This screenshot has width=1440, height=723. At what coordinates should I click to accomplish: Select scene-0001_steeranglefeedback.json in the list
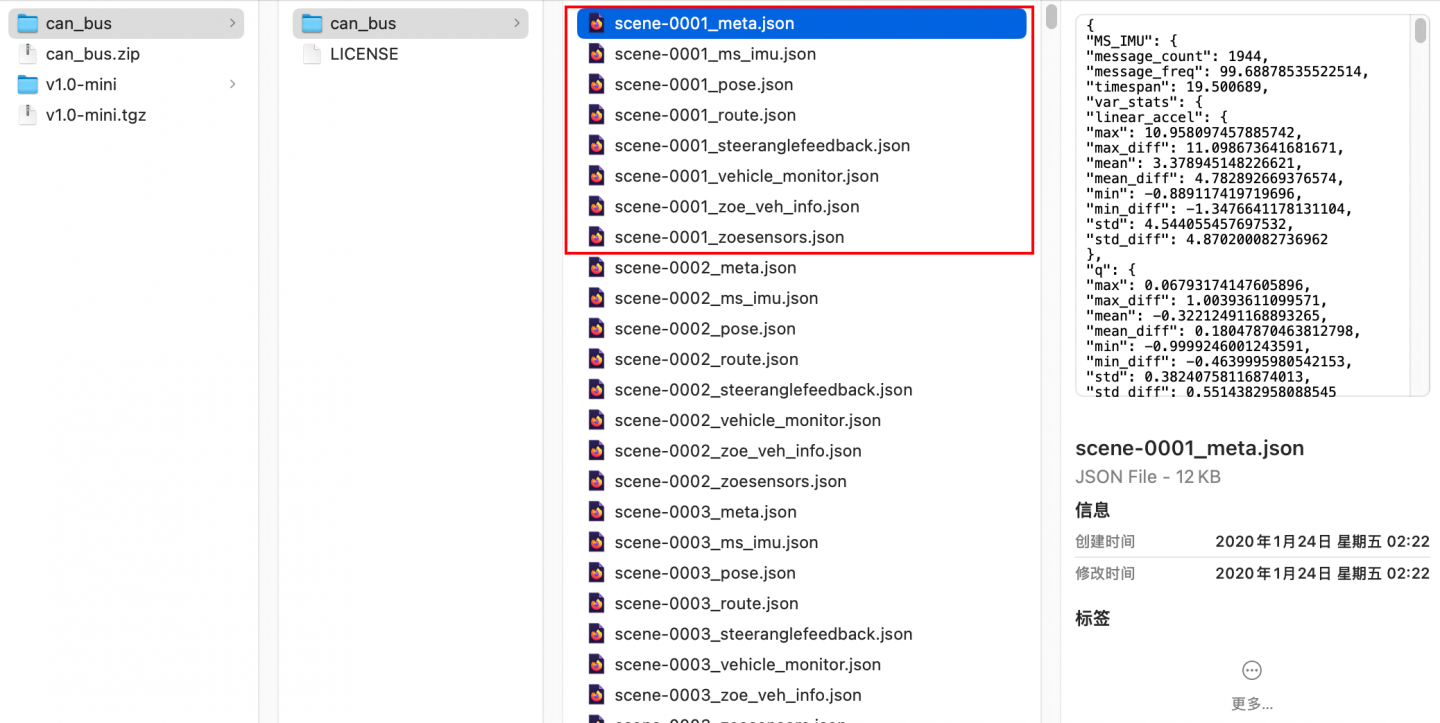(x=762, y=146)
